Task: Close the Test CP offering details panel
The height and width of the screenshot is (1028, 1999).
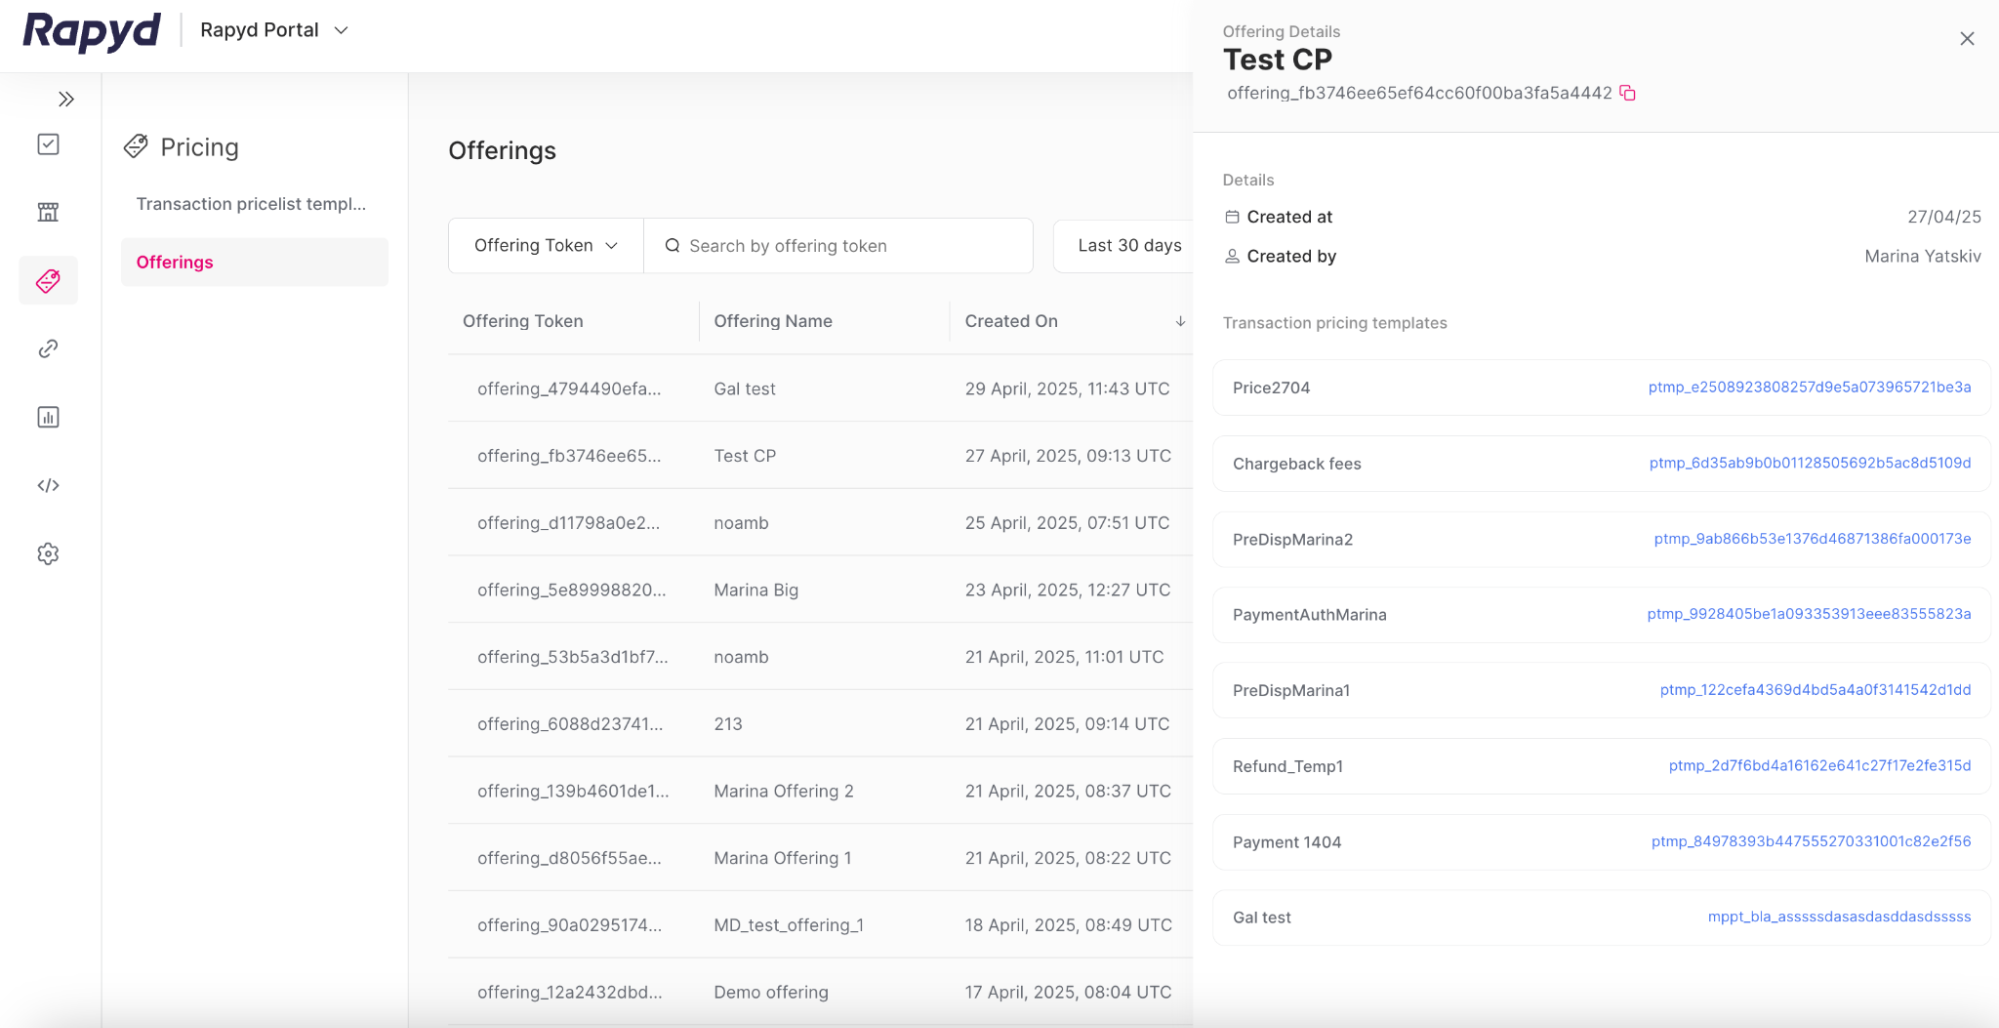Action: pyautogui.click(x=1966, y=38)
